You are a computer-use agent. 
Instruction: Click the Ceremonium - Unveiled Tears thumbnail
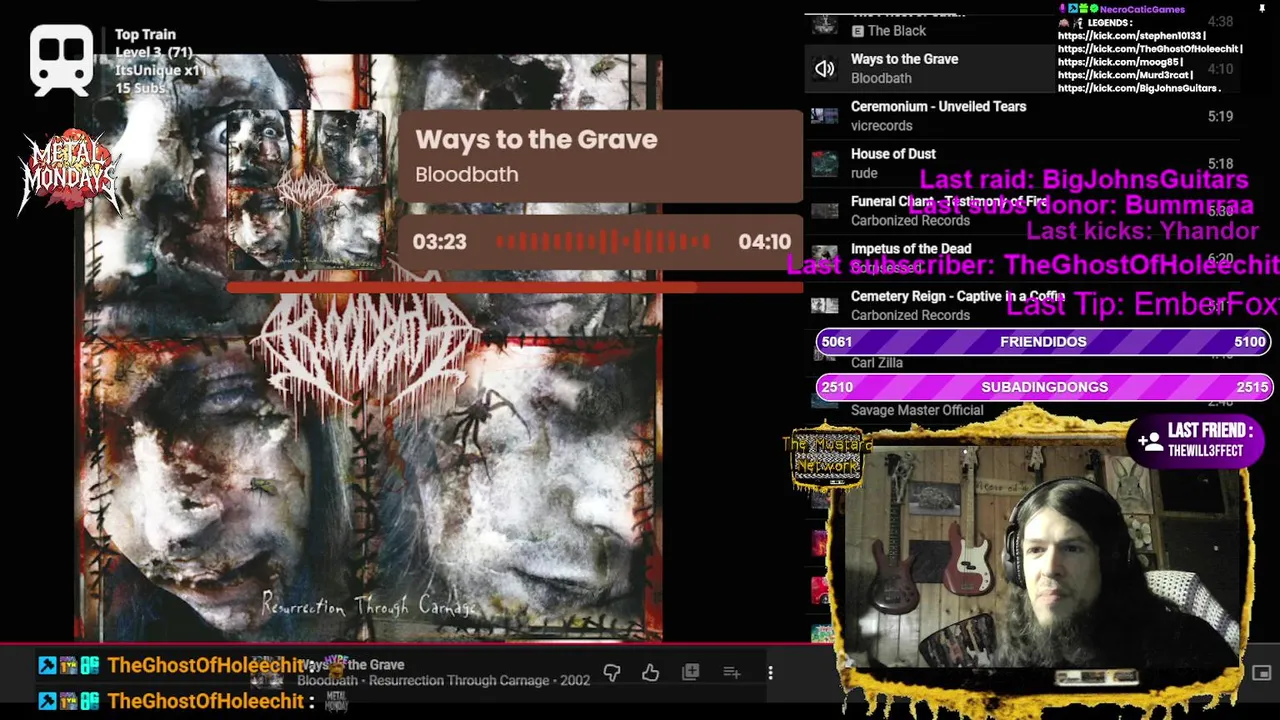coord(824,116)
